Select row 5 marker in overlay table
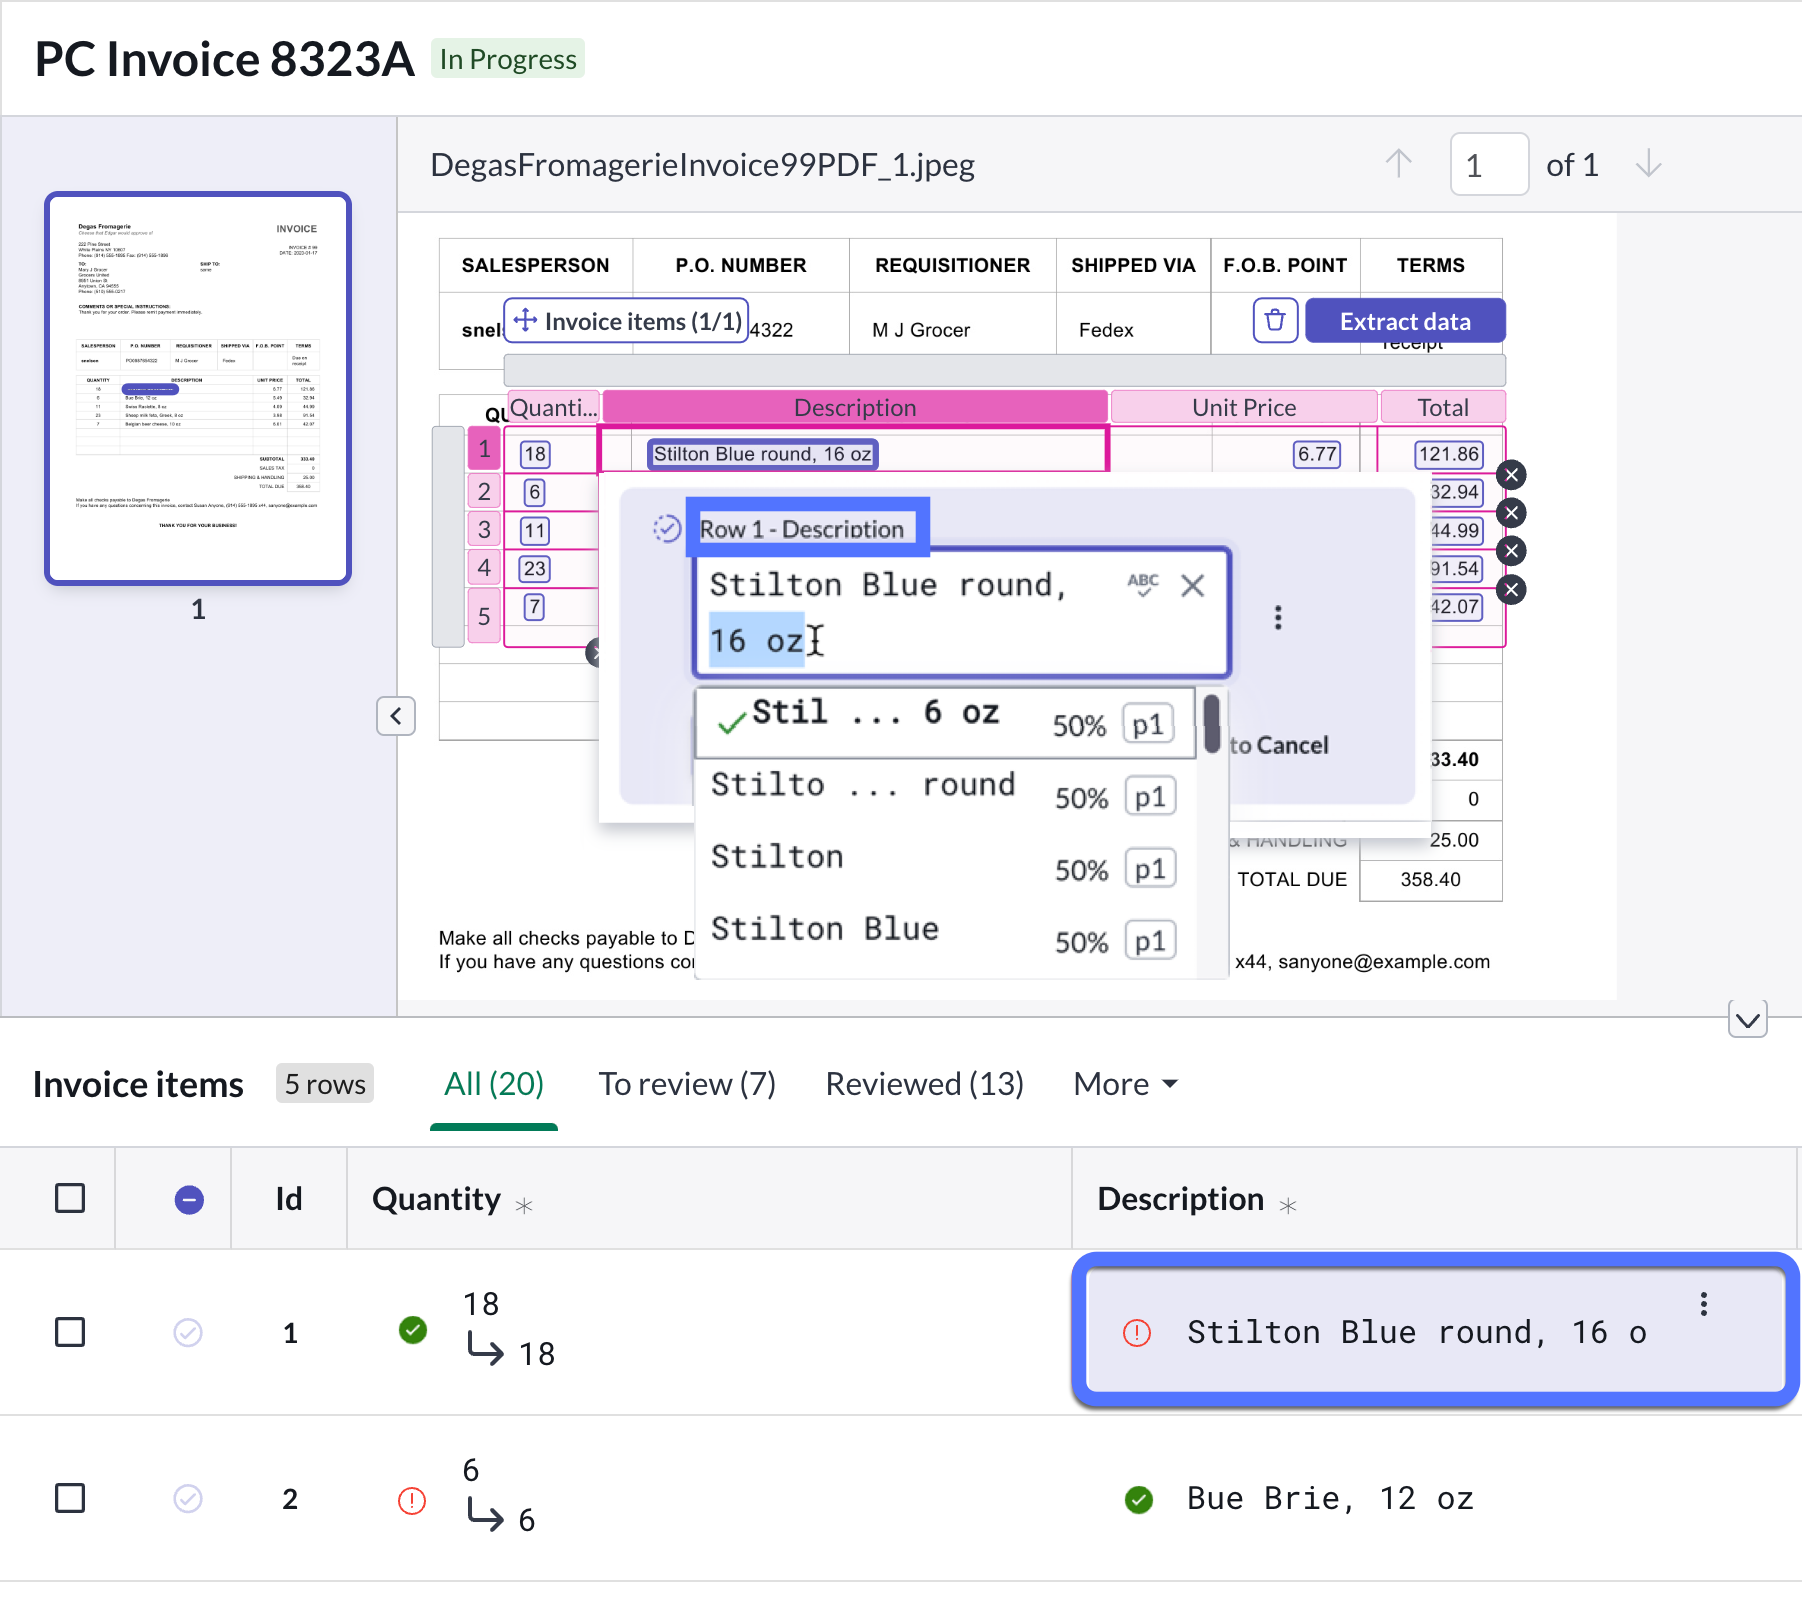Screen dimensions: 1802x1612 point(484,615)
